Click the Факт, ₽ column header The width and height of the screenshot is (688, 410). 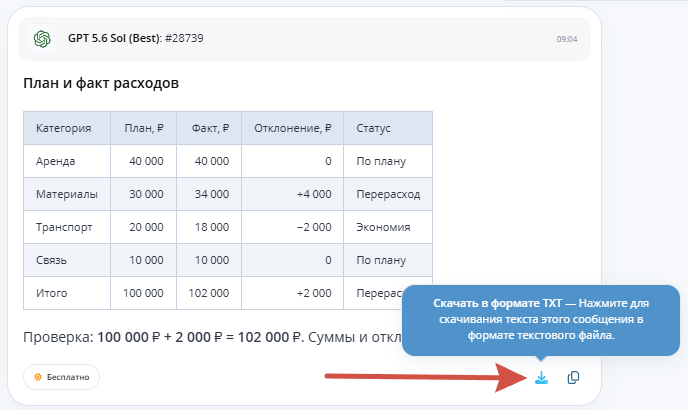[209, 128]
